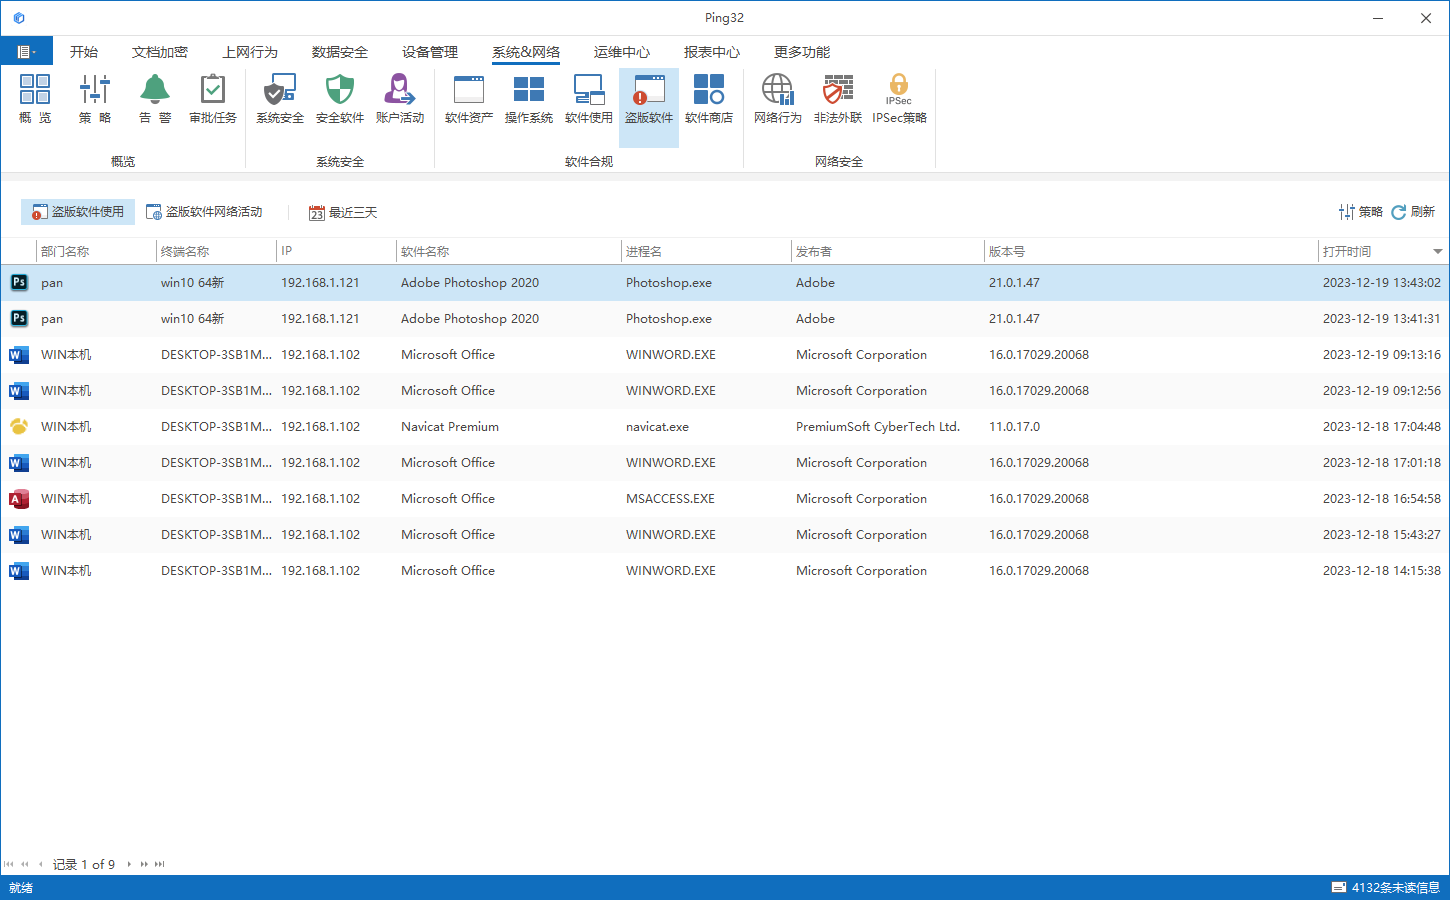Show the 盗版软件使用 view
Image resolution: width=1450 pixels, height=900 pixels.
point(78,212)
